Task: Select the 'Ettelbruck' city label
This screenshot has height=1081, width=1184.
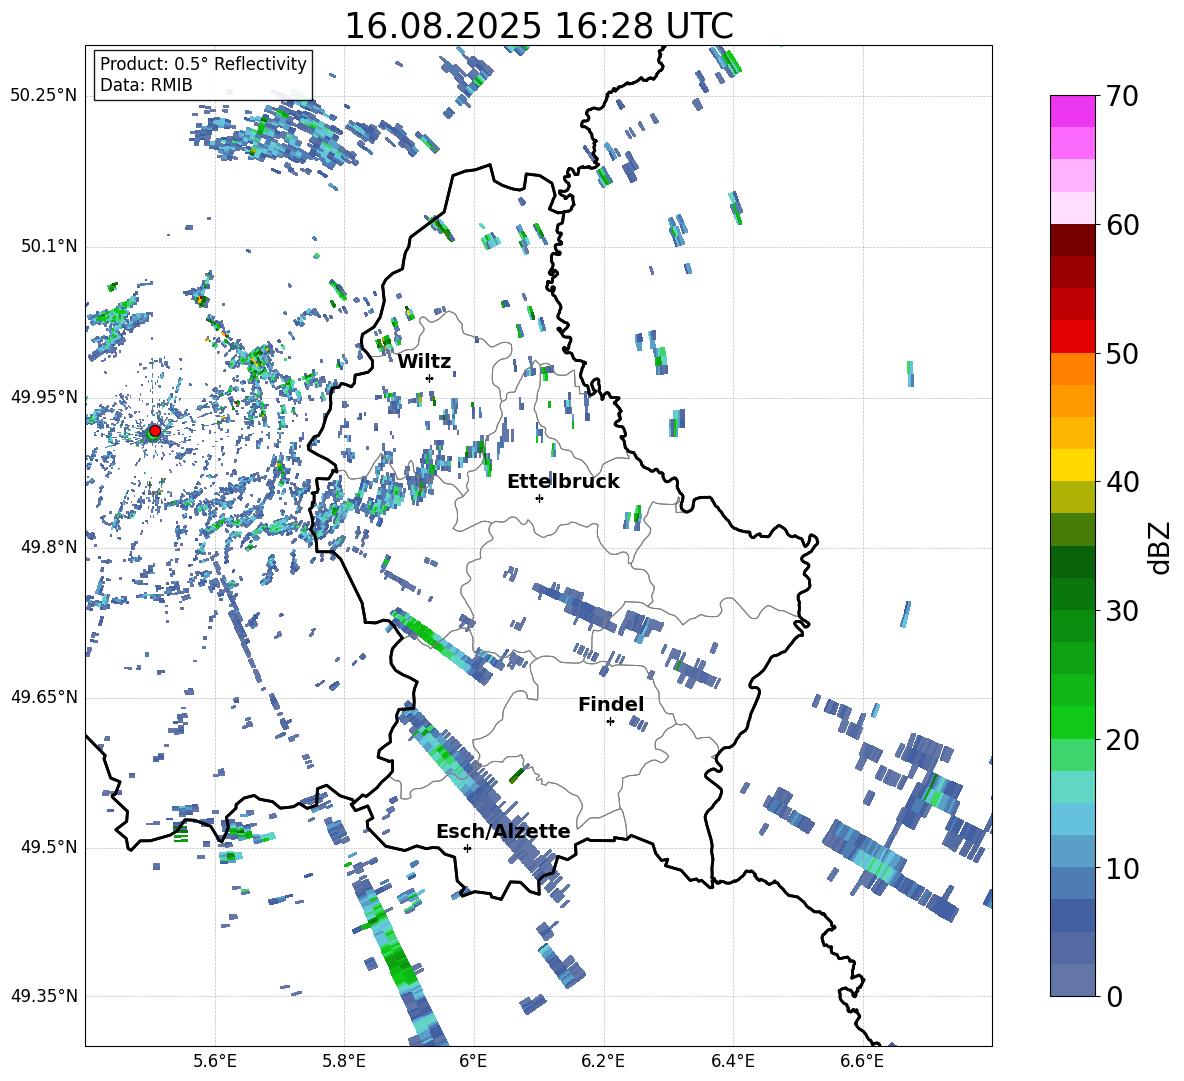Action: [563, 482]
